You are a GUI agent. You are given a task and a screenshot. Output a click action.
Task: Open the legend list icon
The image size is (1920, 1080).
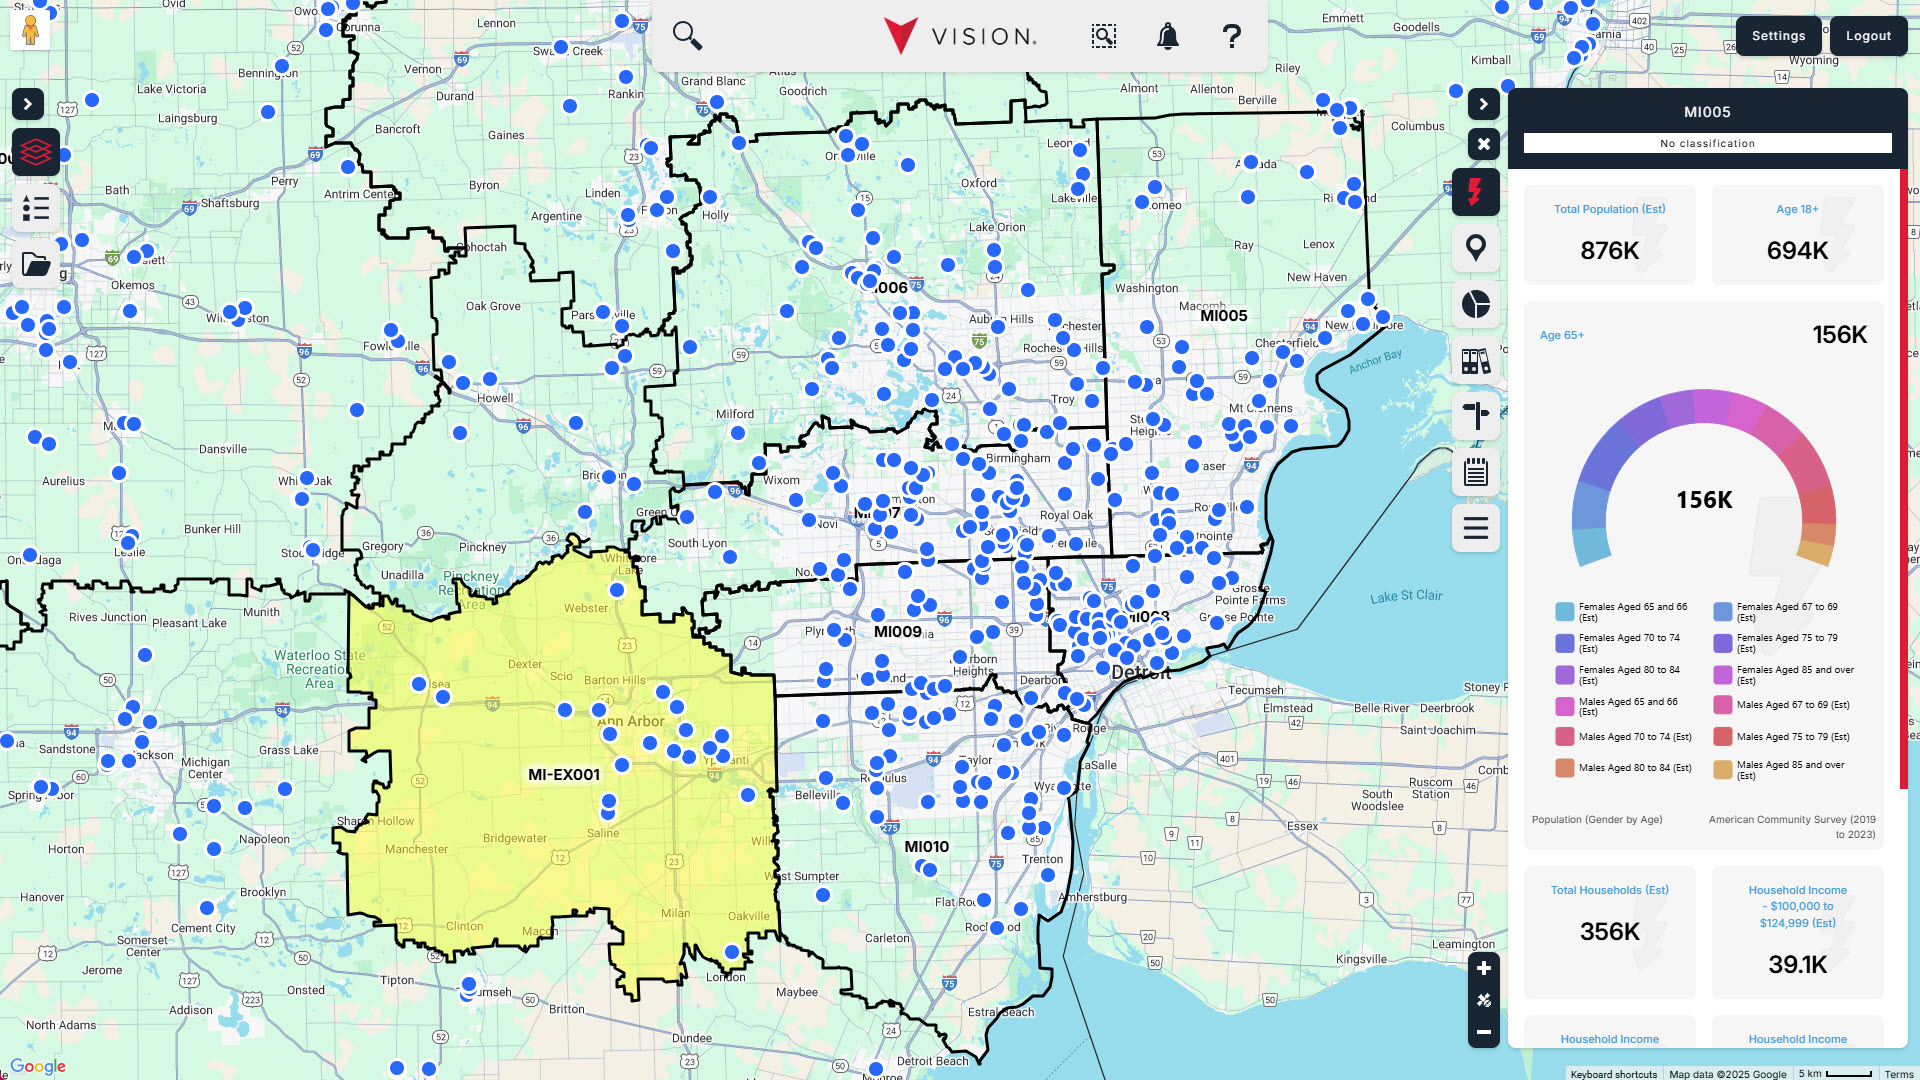(36, 208)
